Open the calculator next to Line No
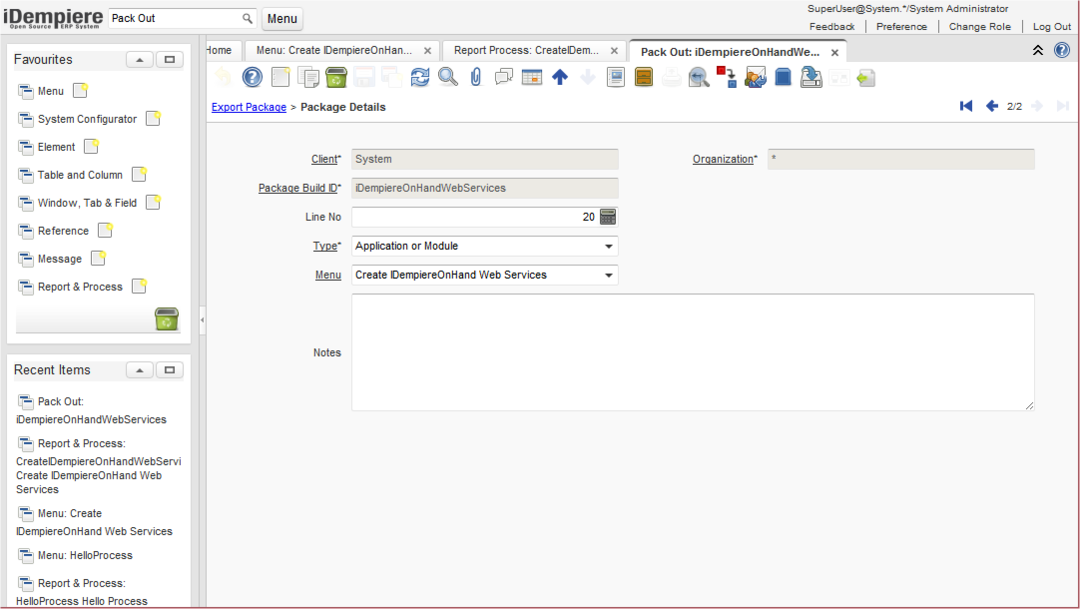Image resolution: width=1080 pixels, height=609 pixels. coord(608,217)
